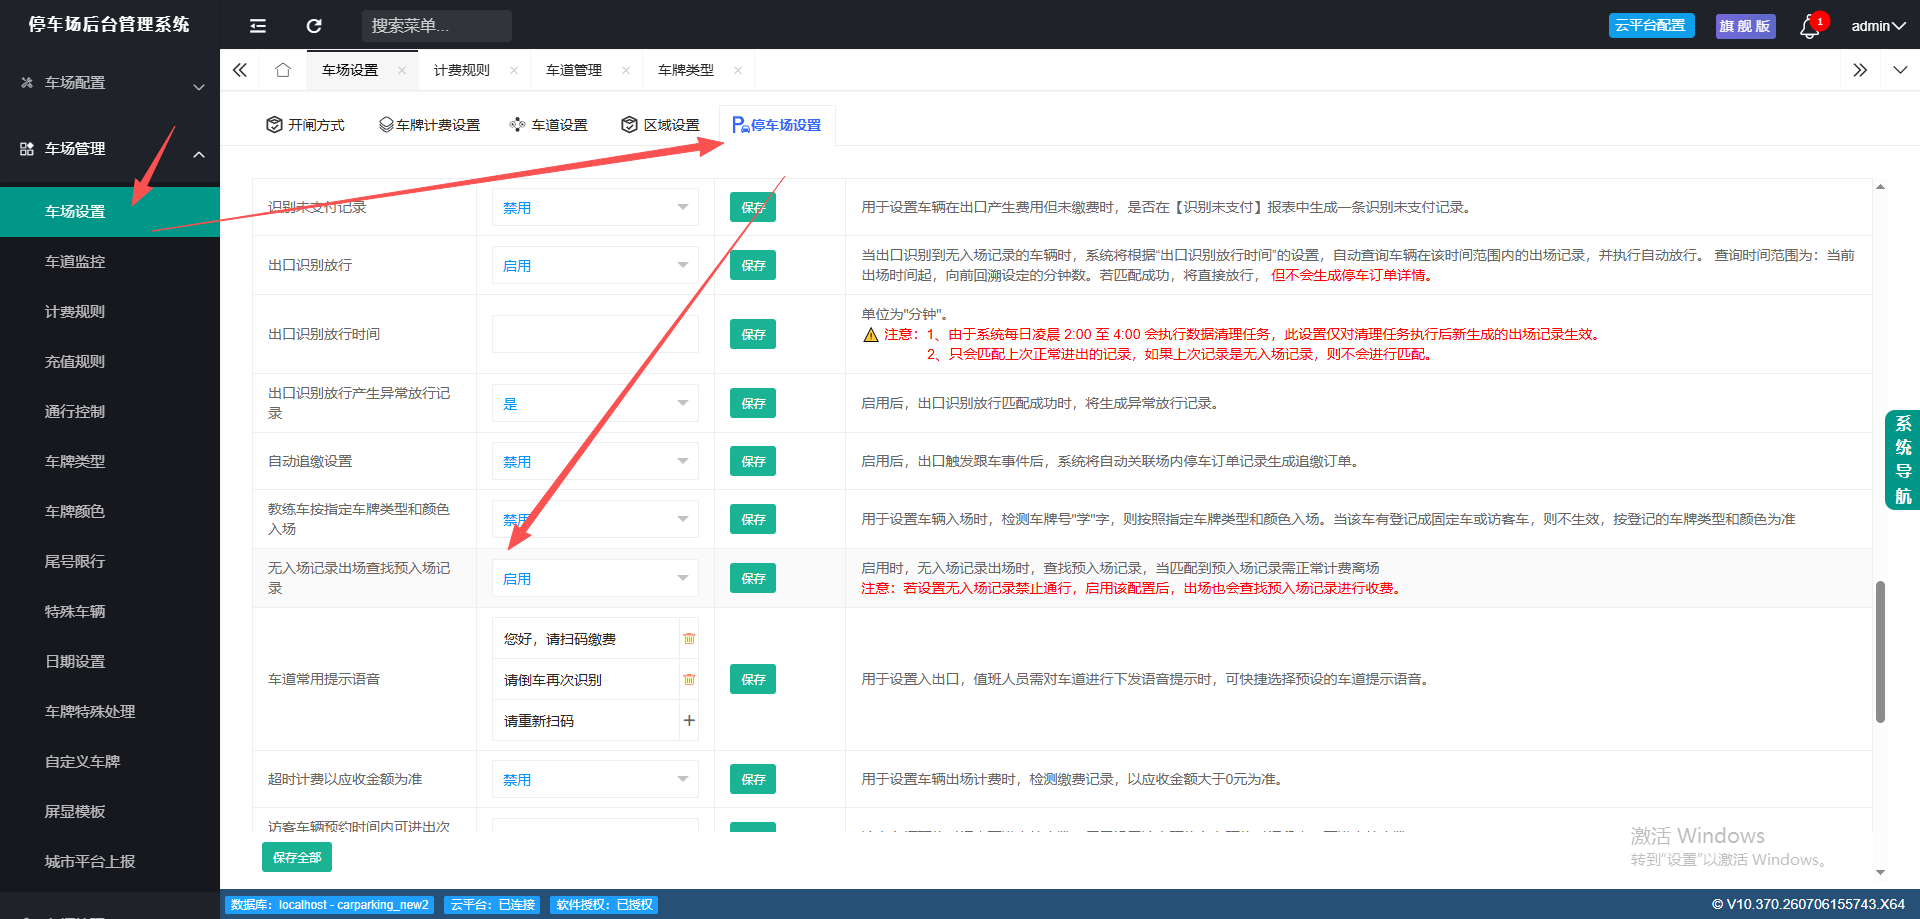The height and width of the screenshot is (919, 1920).
Task: Add a new voice prompt with plus icon
Action: 689,720
